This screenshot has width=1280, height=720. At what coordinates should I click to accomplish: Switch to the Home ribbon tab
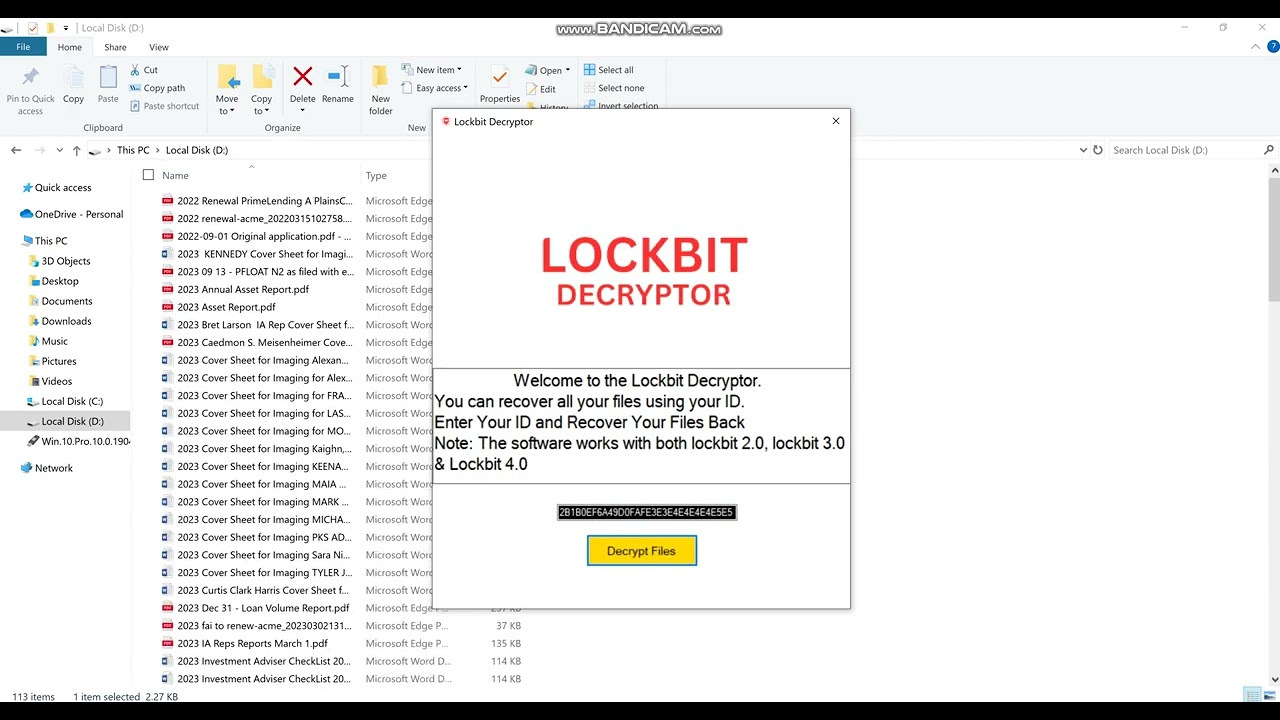(x=70, y=47)
